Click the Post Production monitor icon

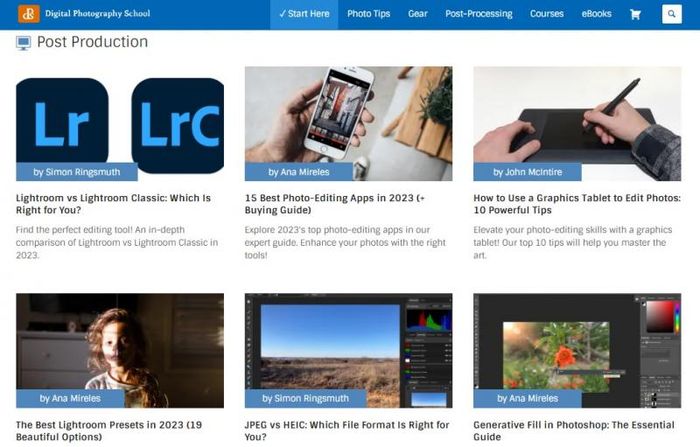(23, 43)
